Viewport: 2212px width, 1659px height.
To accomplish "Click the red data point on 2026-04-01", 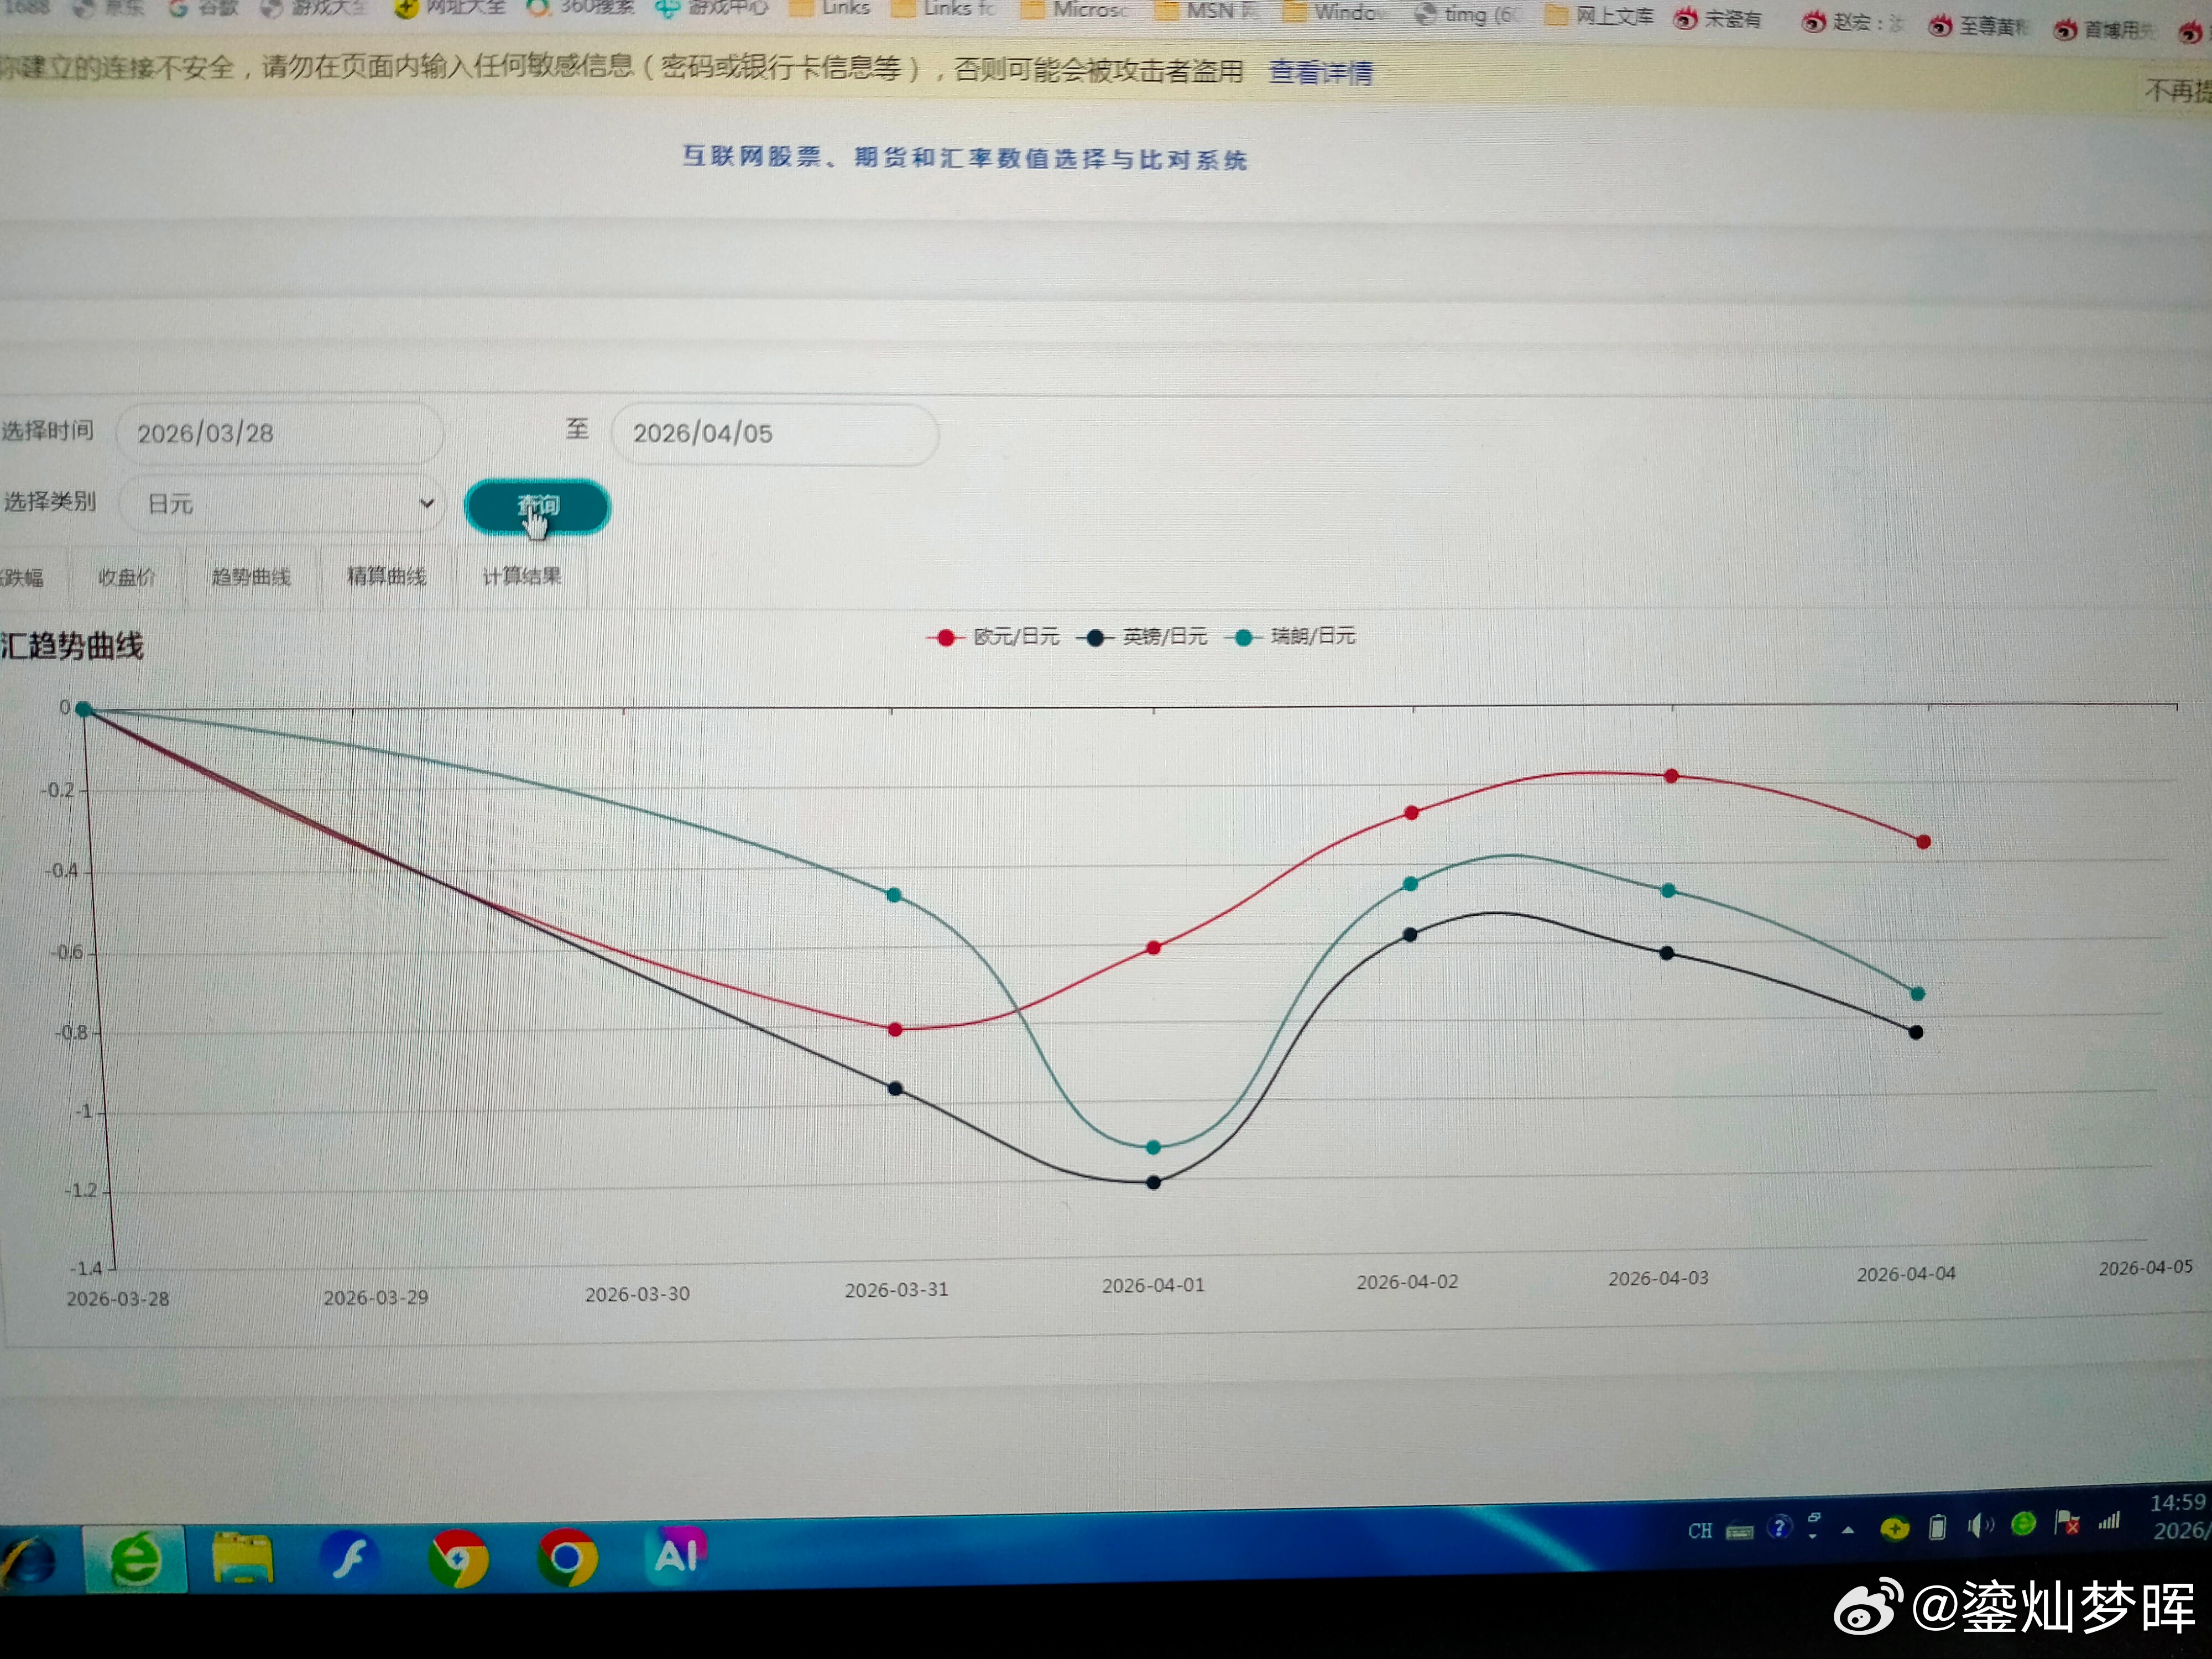I will pos(1153,947).
